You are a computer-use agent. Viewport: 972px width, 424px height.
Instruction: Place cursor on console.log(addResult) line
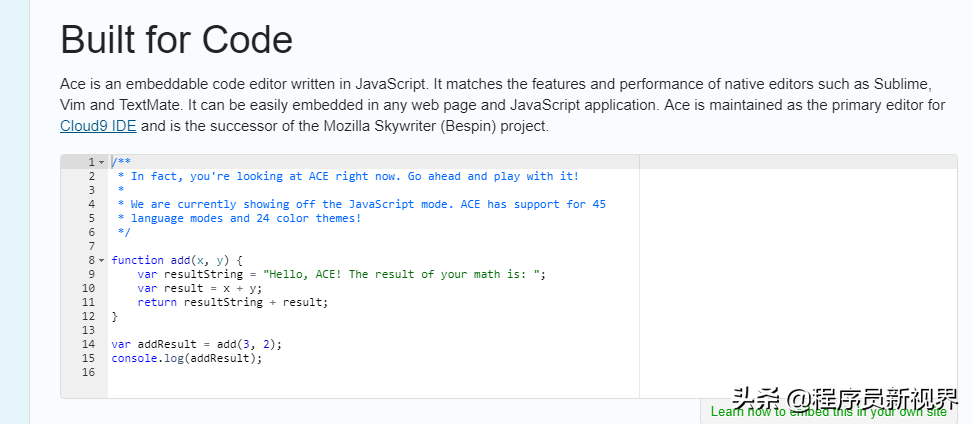coord(187,358)
